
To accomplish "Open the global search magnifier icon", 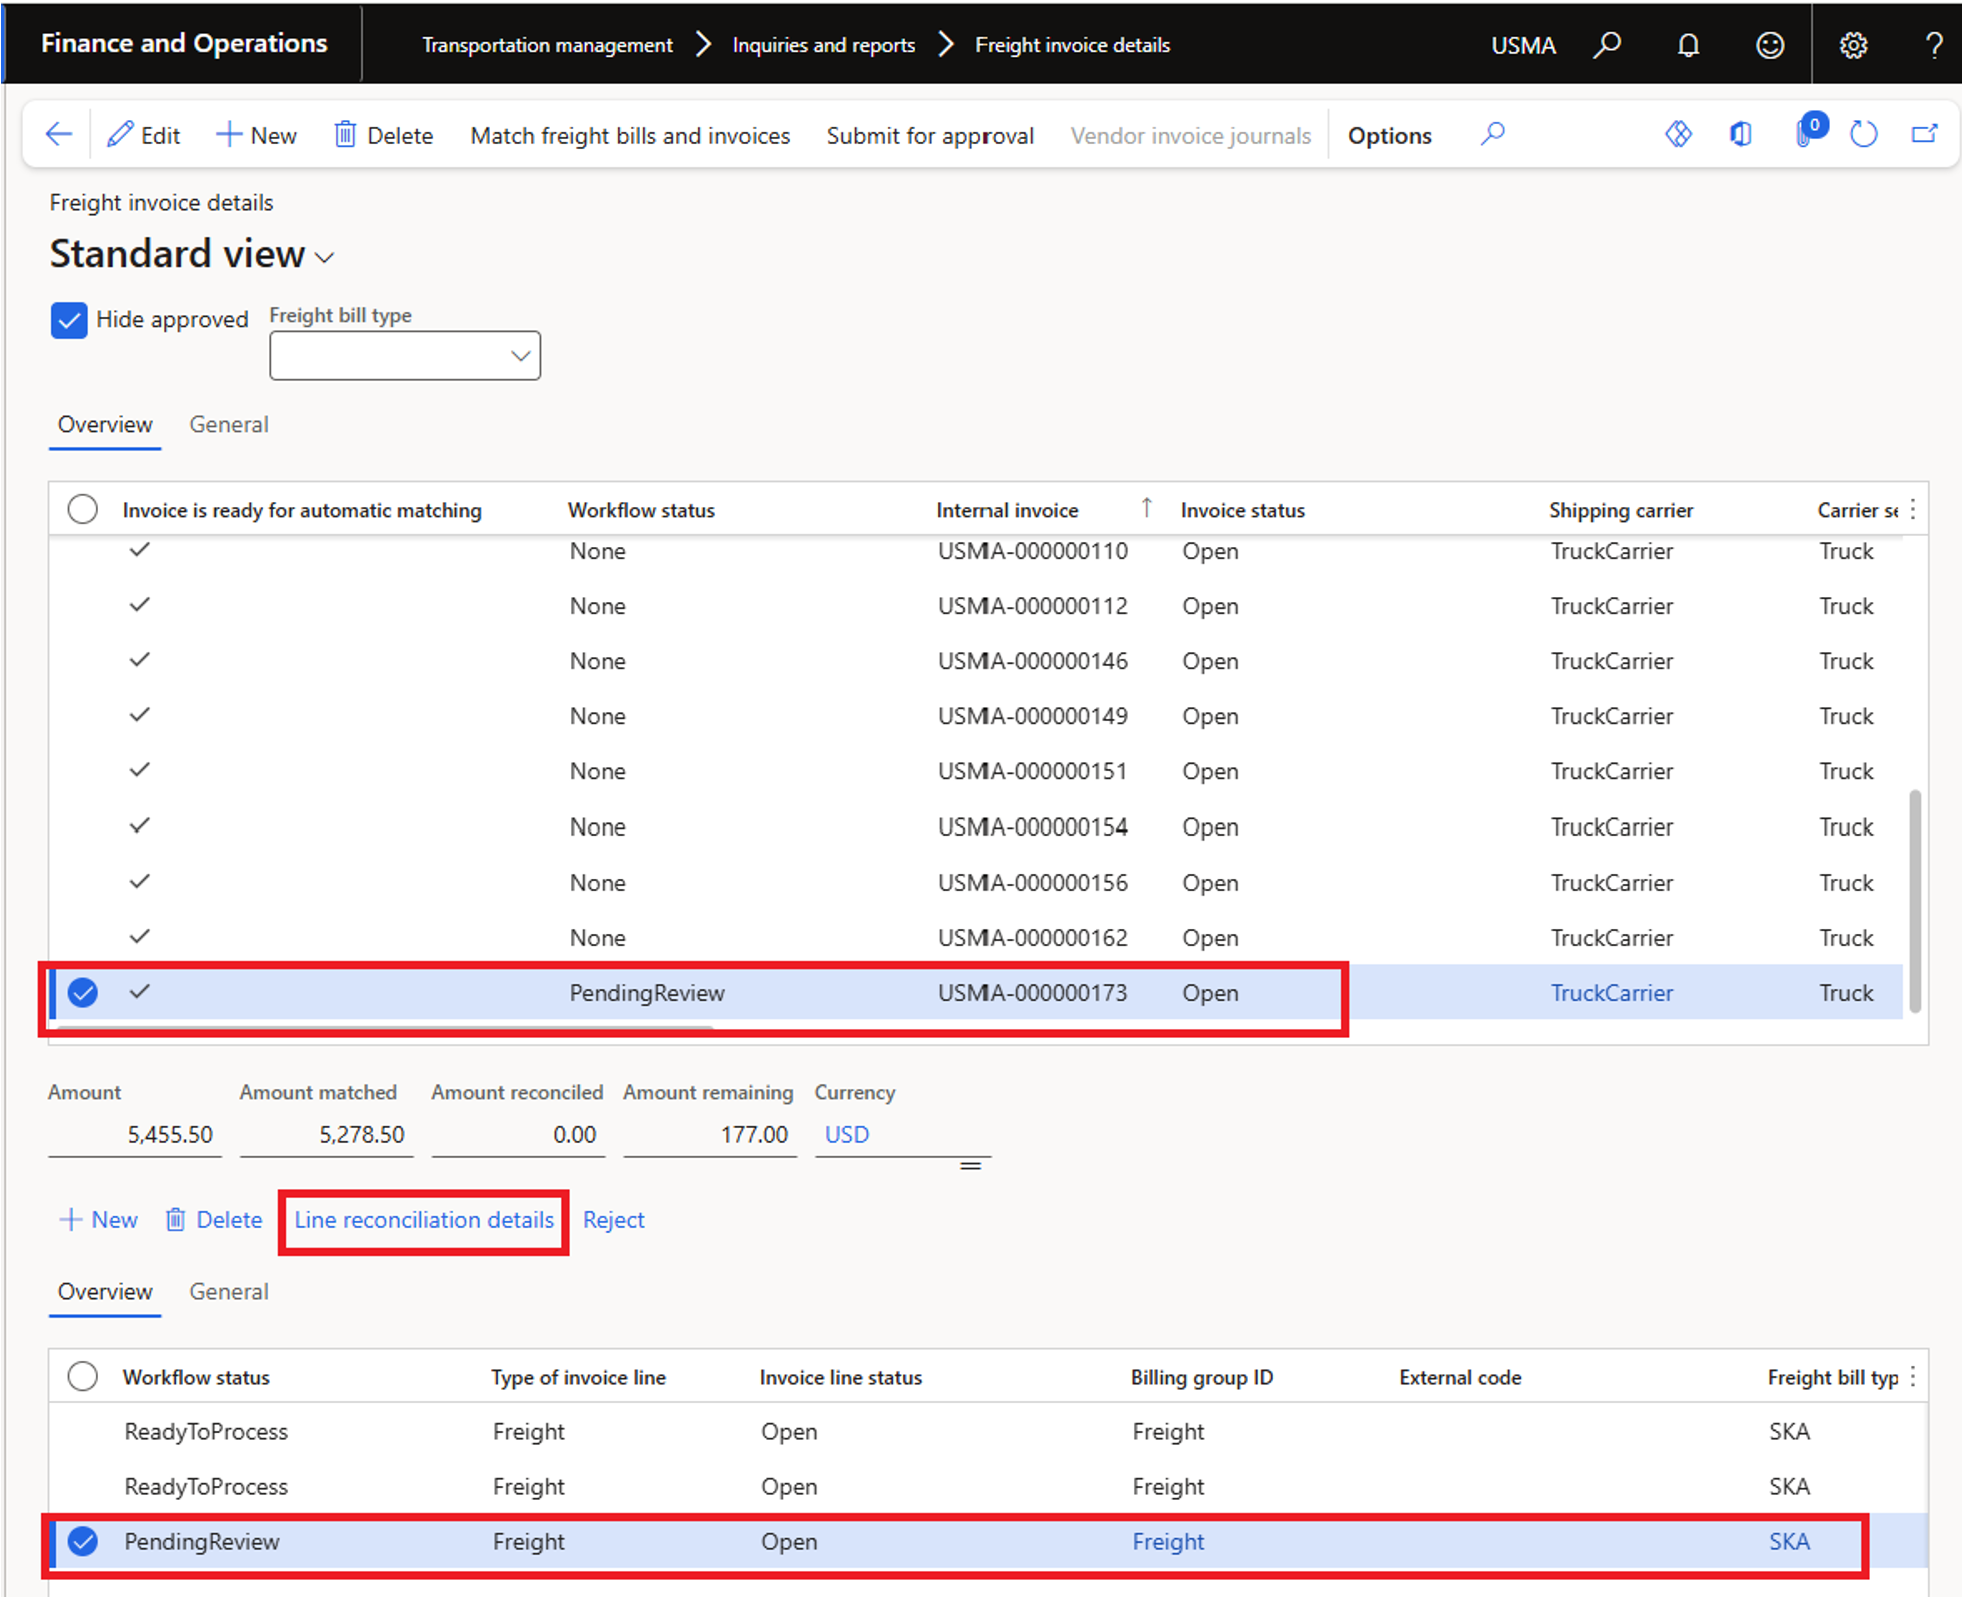I will (x=1607, y=45).
